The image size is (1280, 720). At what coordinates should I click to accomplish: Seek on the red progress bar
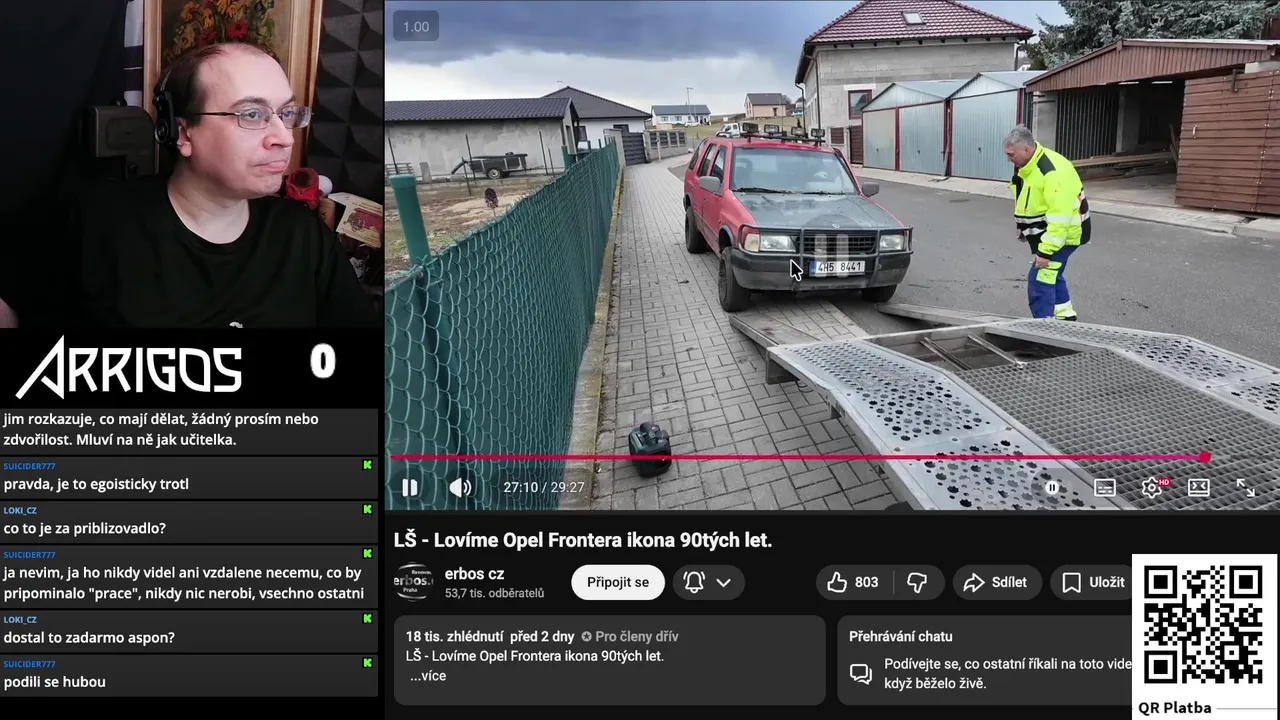pos(797,458)
